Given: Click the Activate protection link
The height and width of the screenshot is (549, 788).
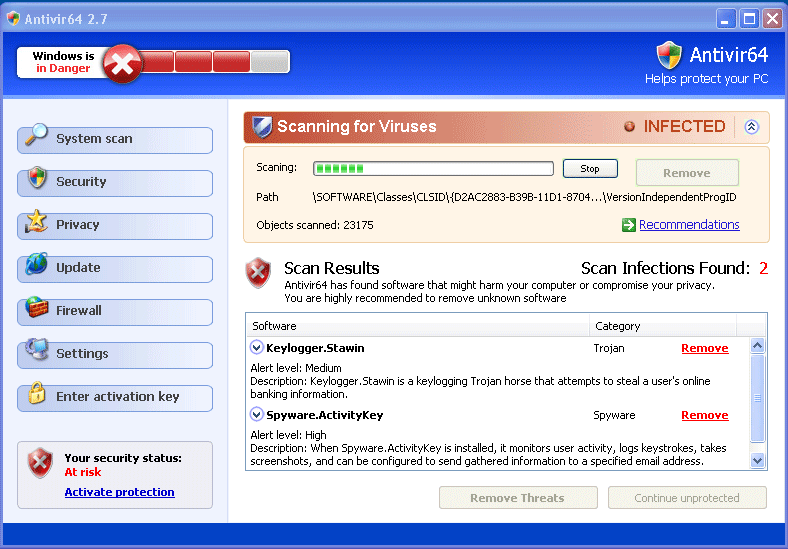Looking at the screenshot, I should tap(119, 492).
